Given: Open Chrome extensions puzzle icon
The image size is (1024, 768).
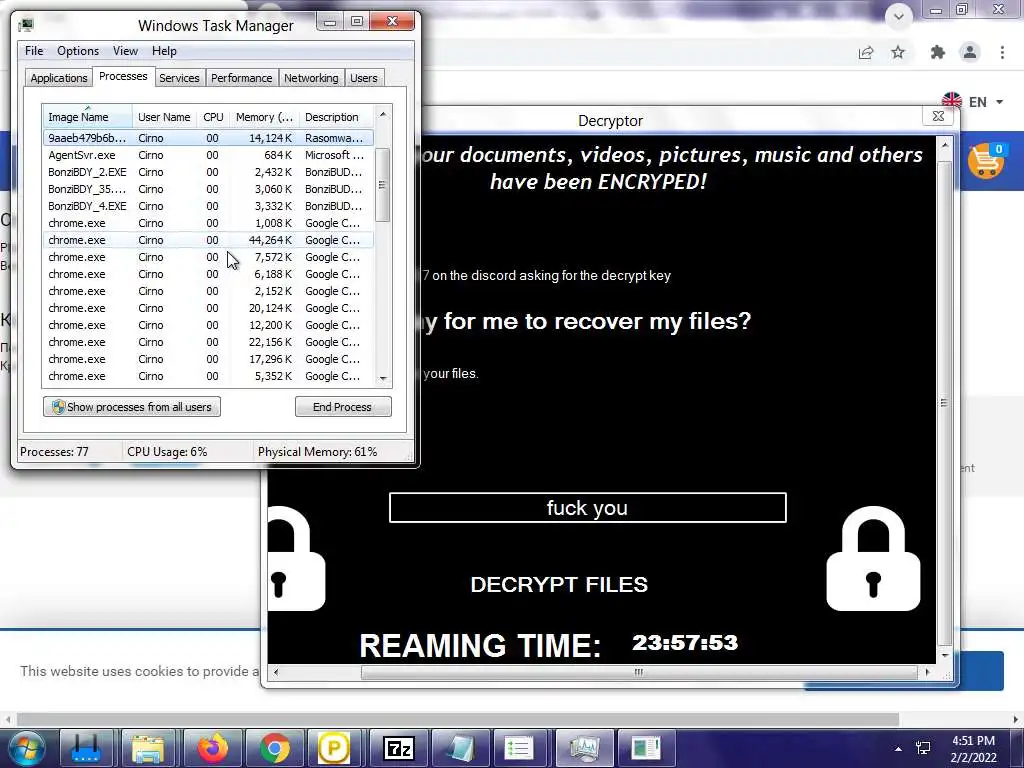Looking at the screenshot, I should coord(938,52).
